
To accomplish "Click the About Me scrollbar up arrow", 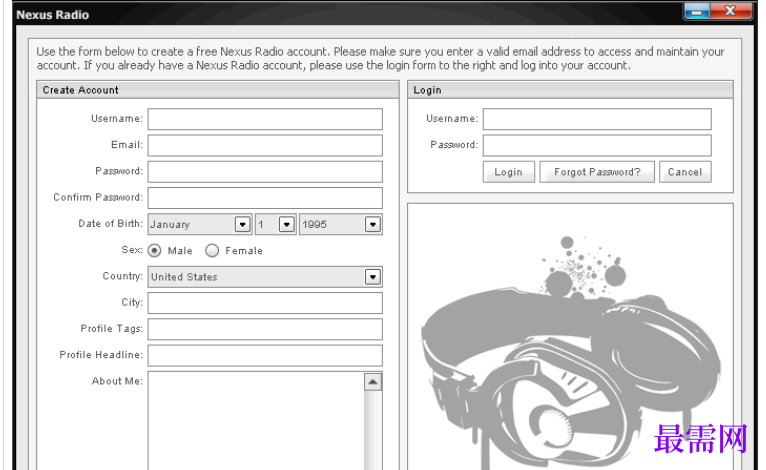I will point(373,382).
